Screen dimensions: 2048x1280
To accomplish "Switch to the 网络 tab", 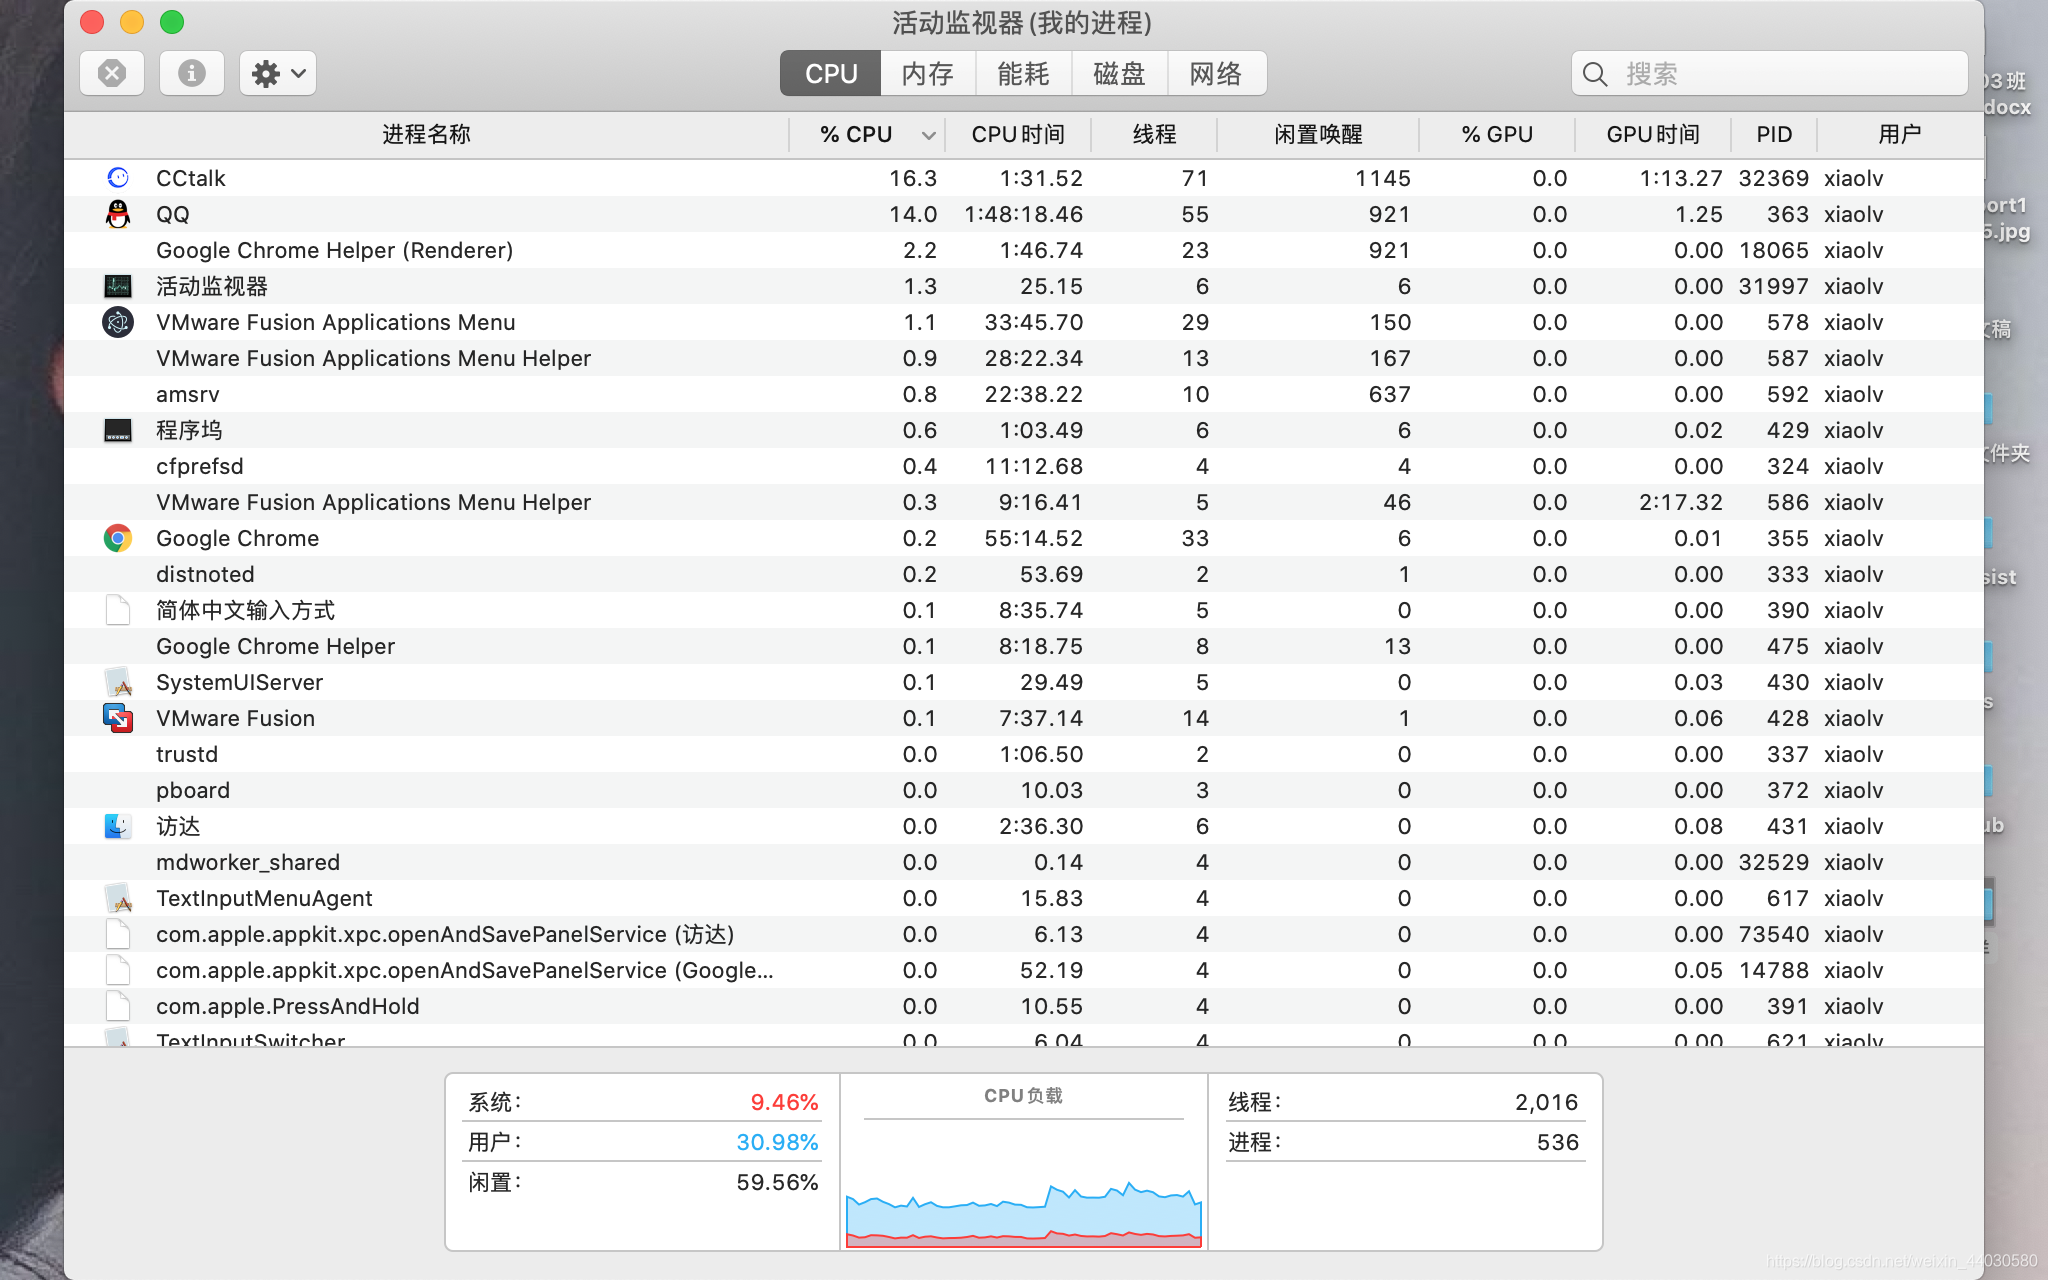I will click(x=1217, y=73).
